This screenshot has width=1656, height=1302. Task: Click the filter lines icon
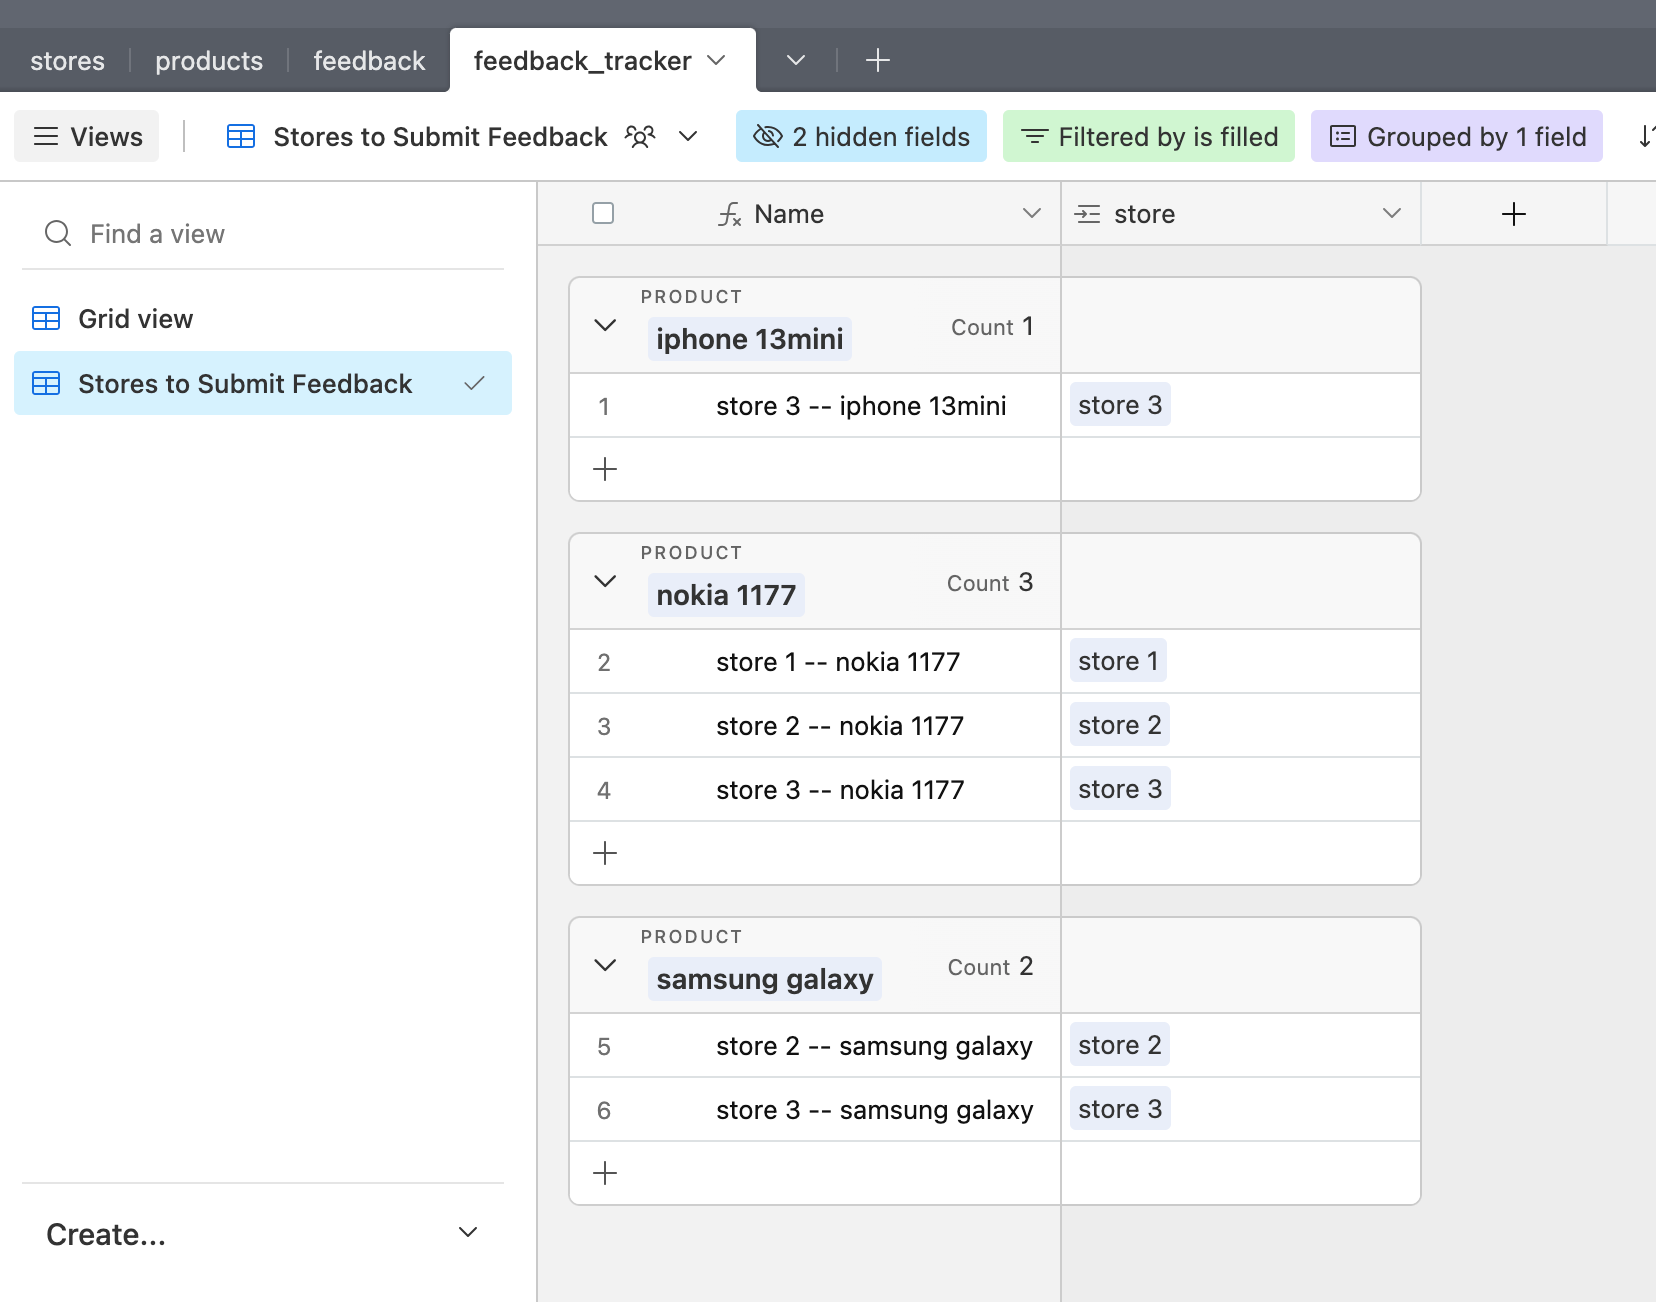[x=1034, y=136]
